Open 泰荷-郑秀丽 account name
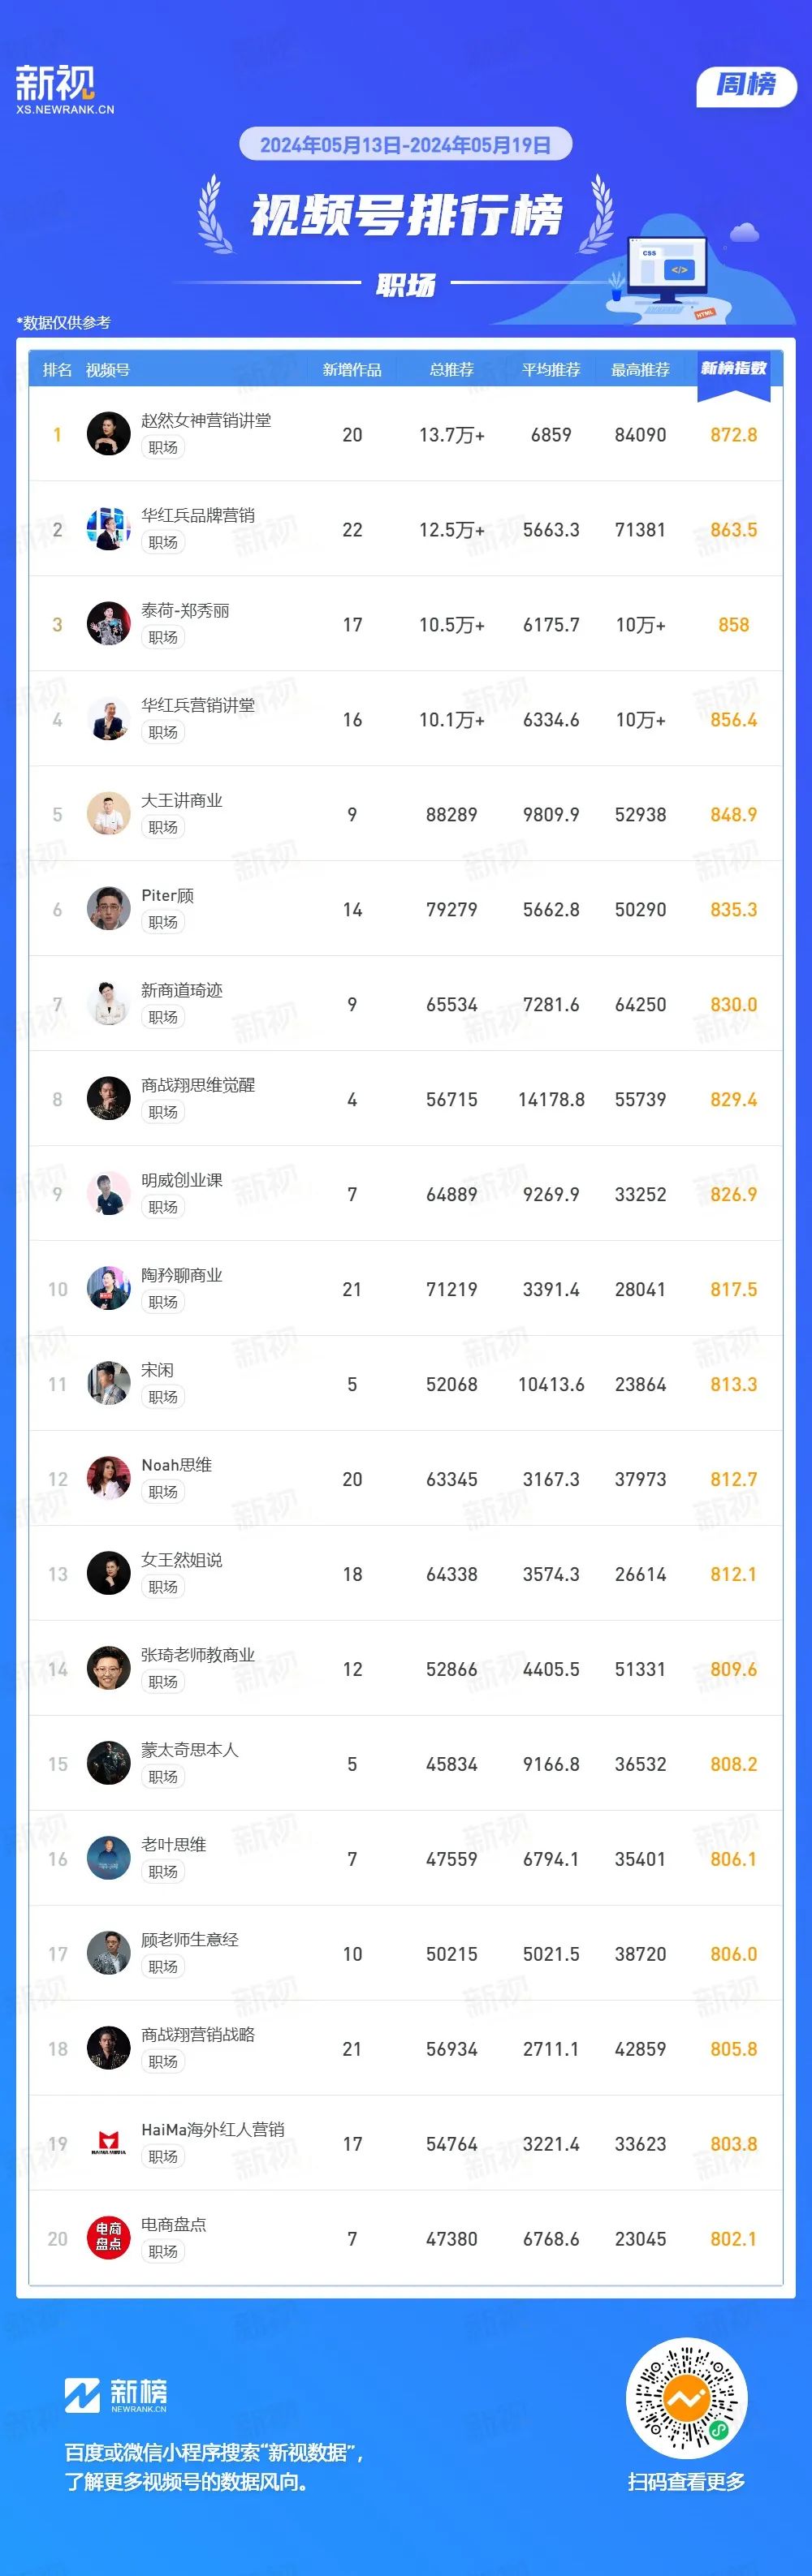Image resolution: width=812 pixels, height=2576 pixels. [185, 610]
